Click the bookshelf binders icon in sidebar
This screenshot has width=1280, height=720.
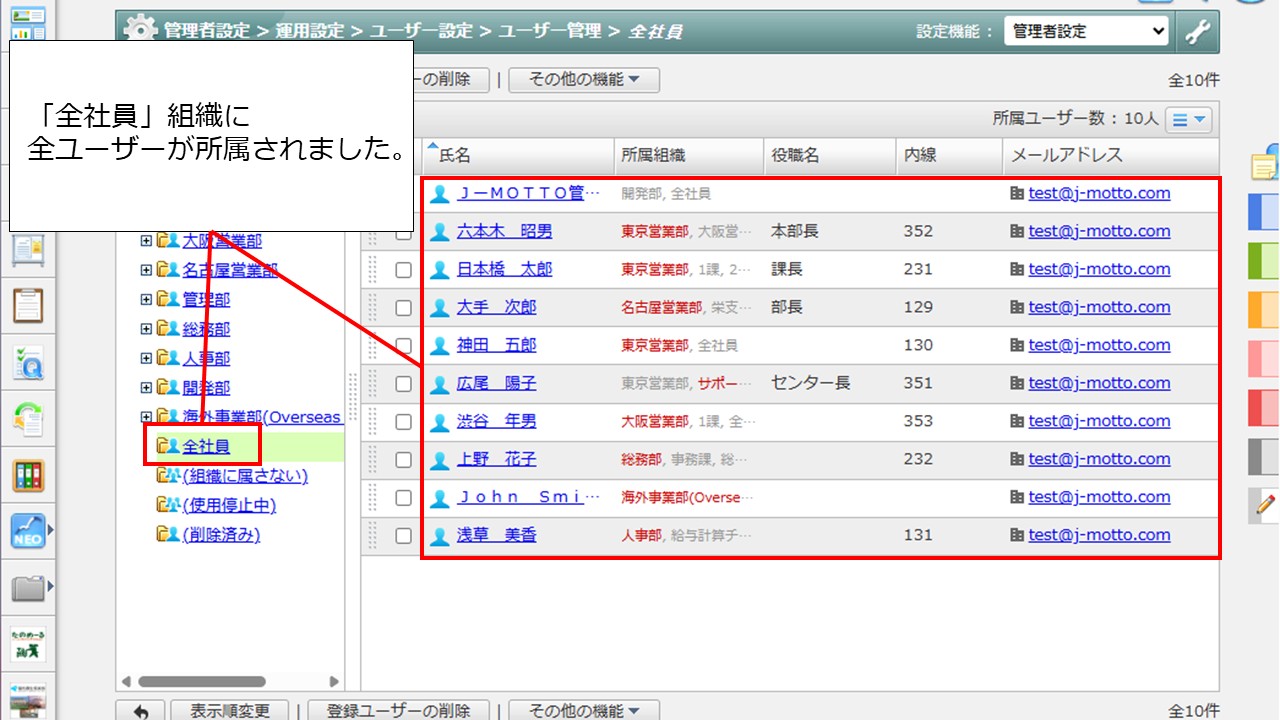click(x=28, y=475)
